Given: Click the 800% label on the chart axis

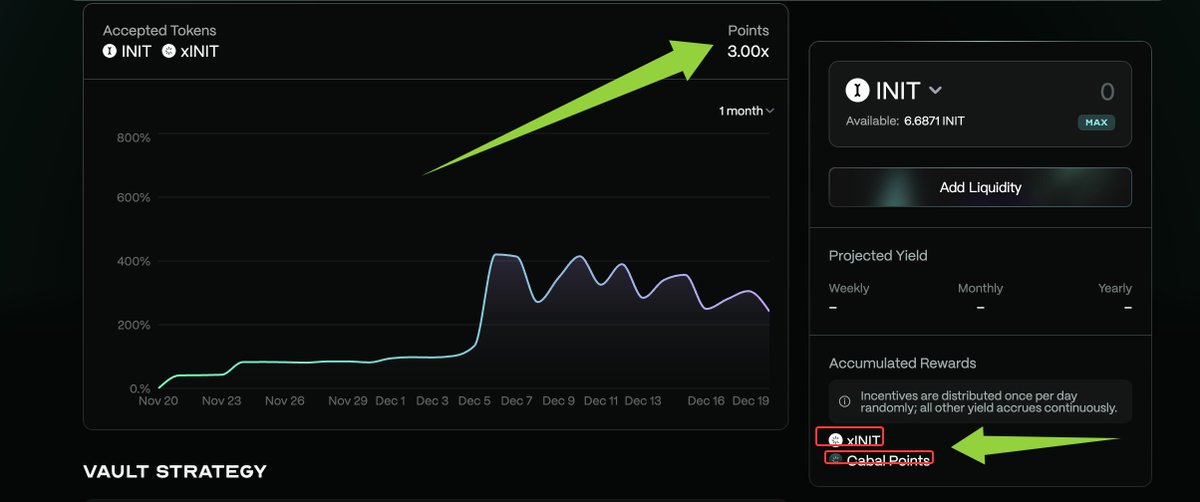Looking at the screenshot, I should pos(133,137).
